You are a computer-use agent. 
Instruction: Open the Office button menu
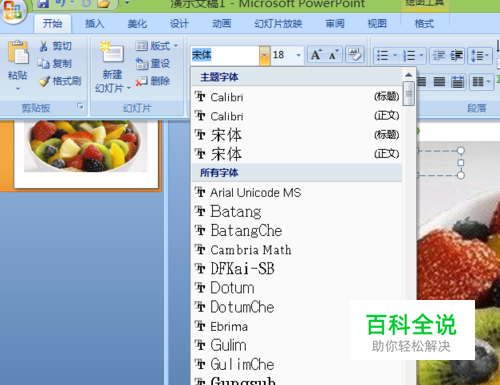[13, 10]
